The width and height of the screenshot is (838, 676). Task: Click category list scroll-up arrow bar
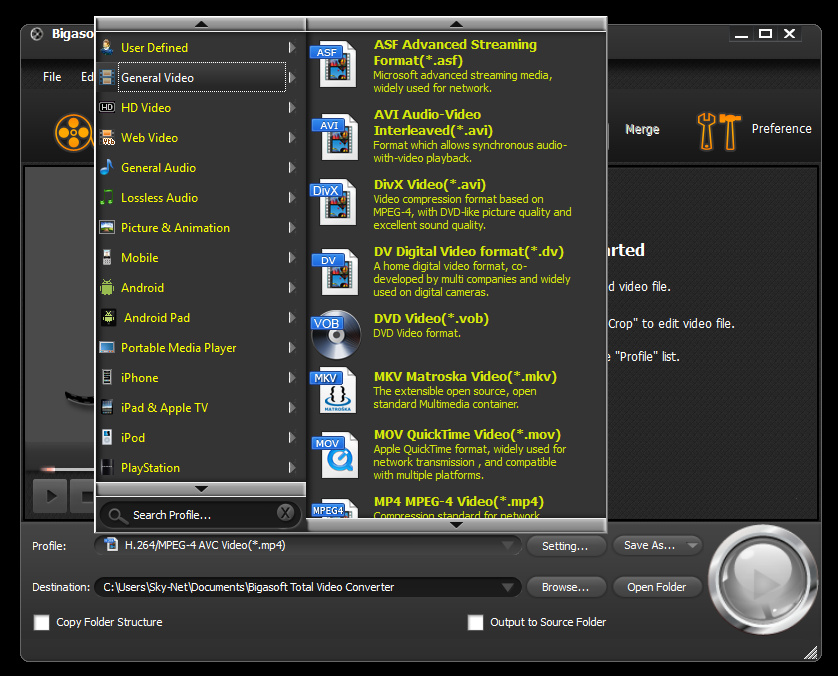[x=201, y=24]
